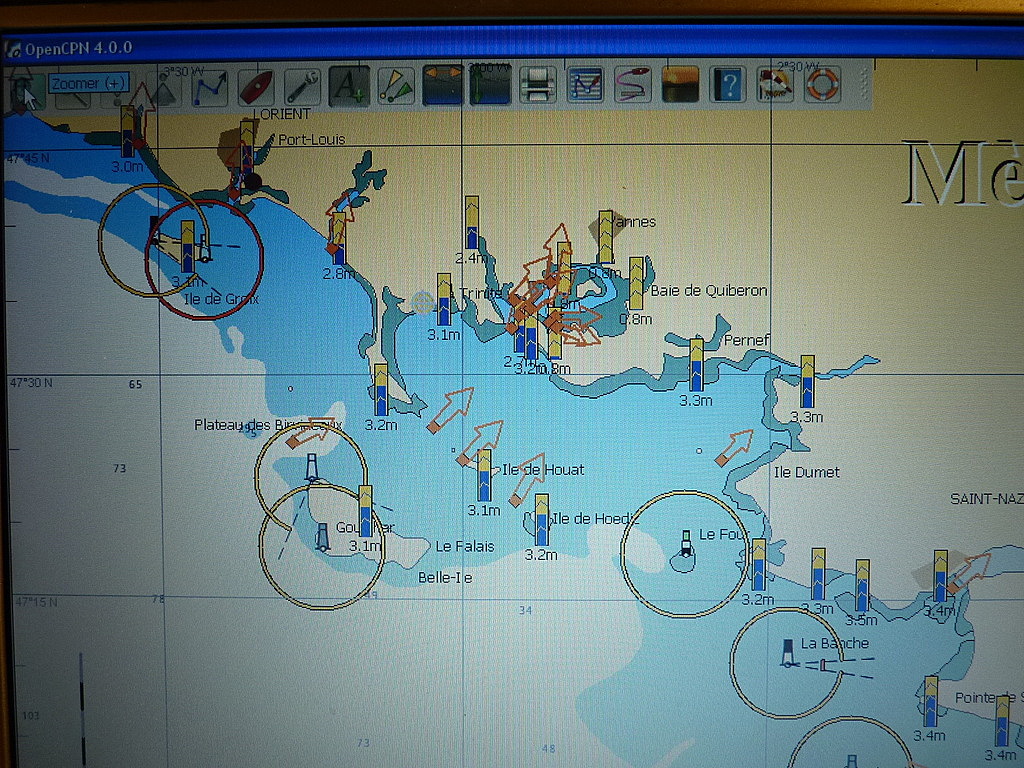The width and height of the screenshot is (1024, 768).
Task: Click the Ile Dumet label
Action: [x=807, y=472]
